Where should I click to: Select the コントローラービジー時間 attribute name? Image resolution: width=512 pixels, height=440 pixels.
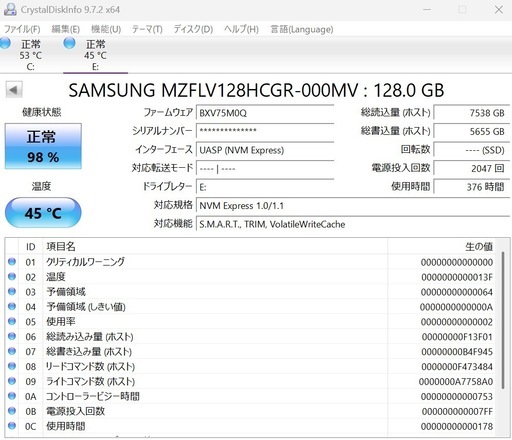tap(93, 396)
